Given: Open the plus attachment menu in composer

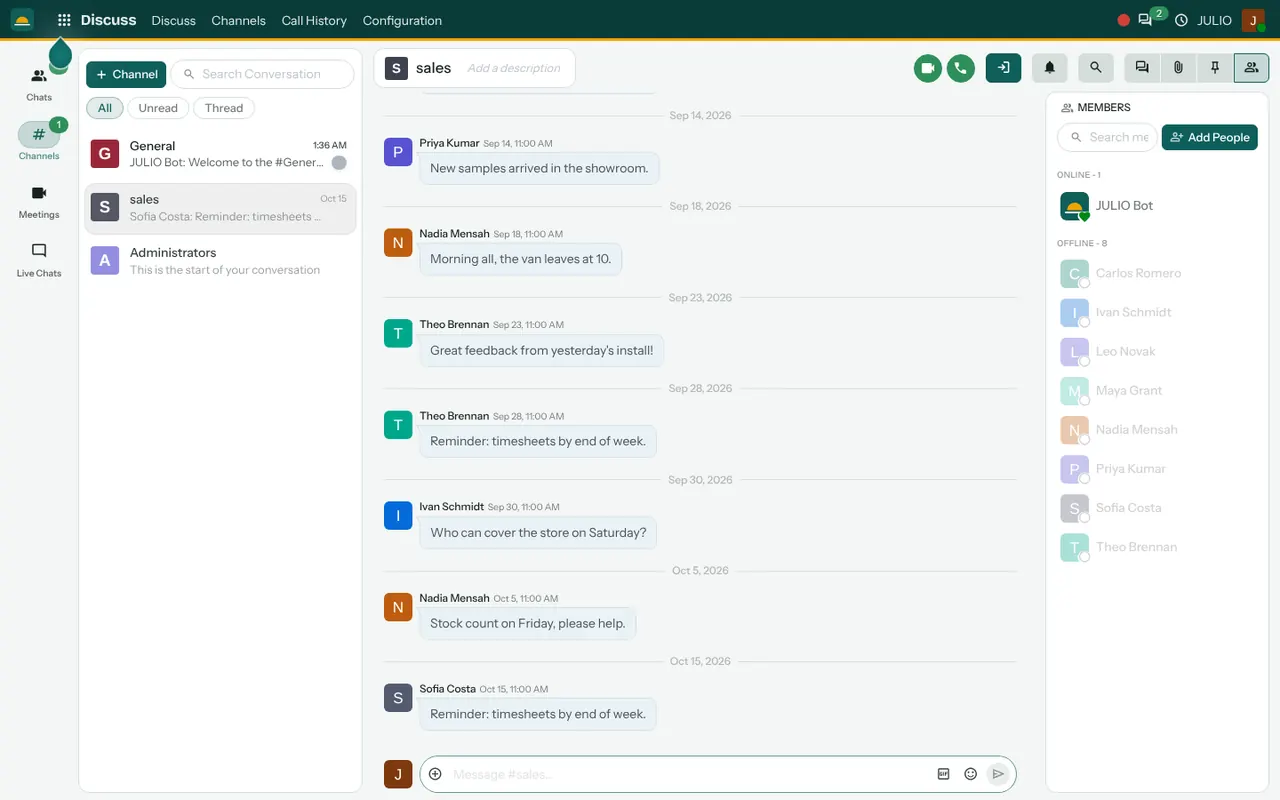Looking at the screenshot, I should point(435,774).
